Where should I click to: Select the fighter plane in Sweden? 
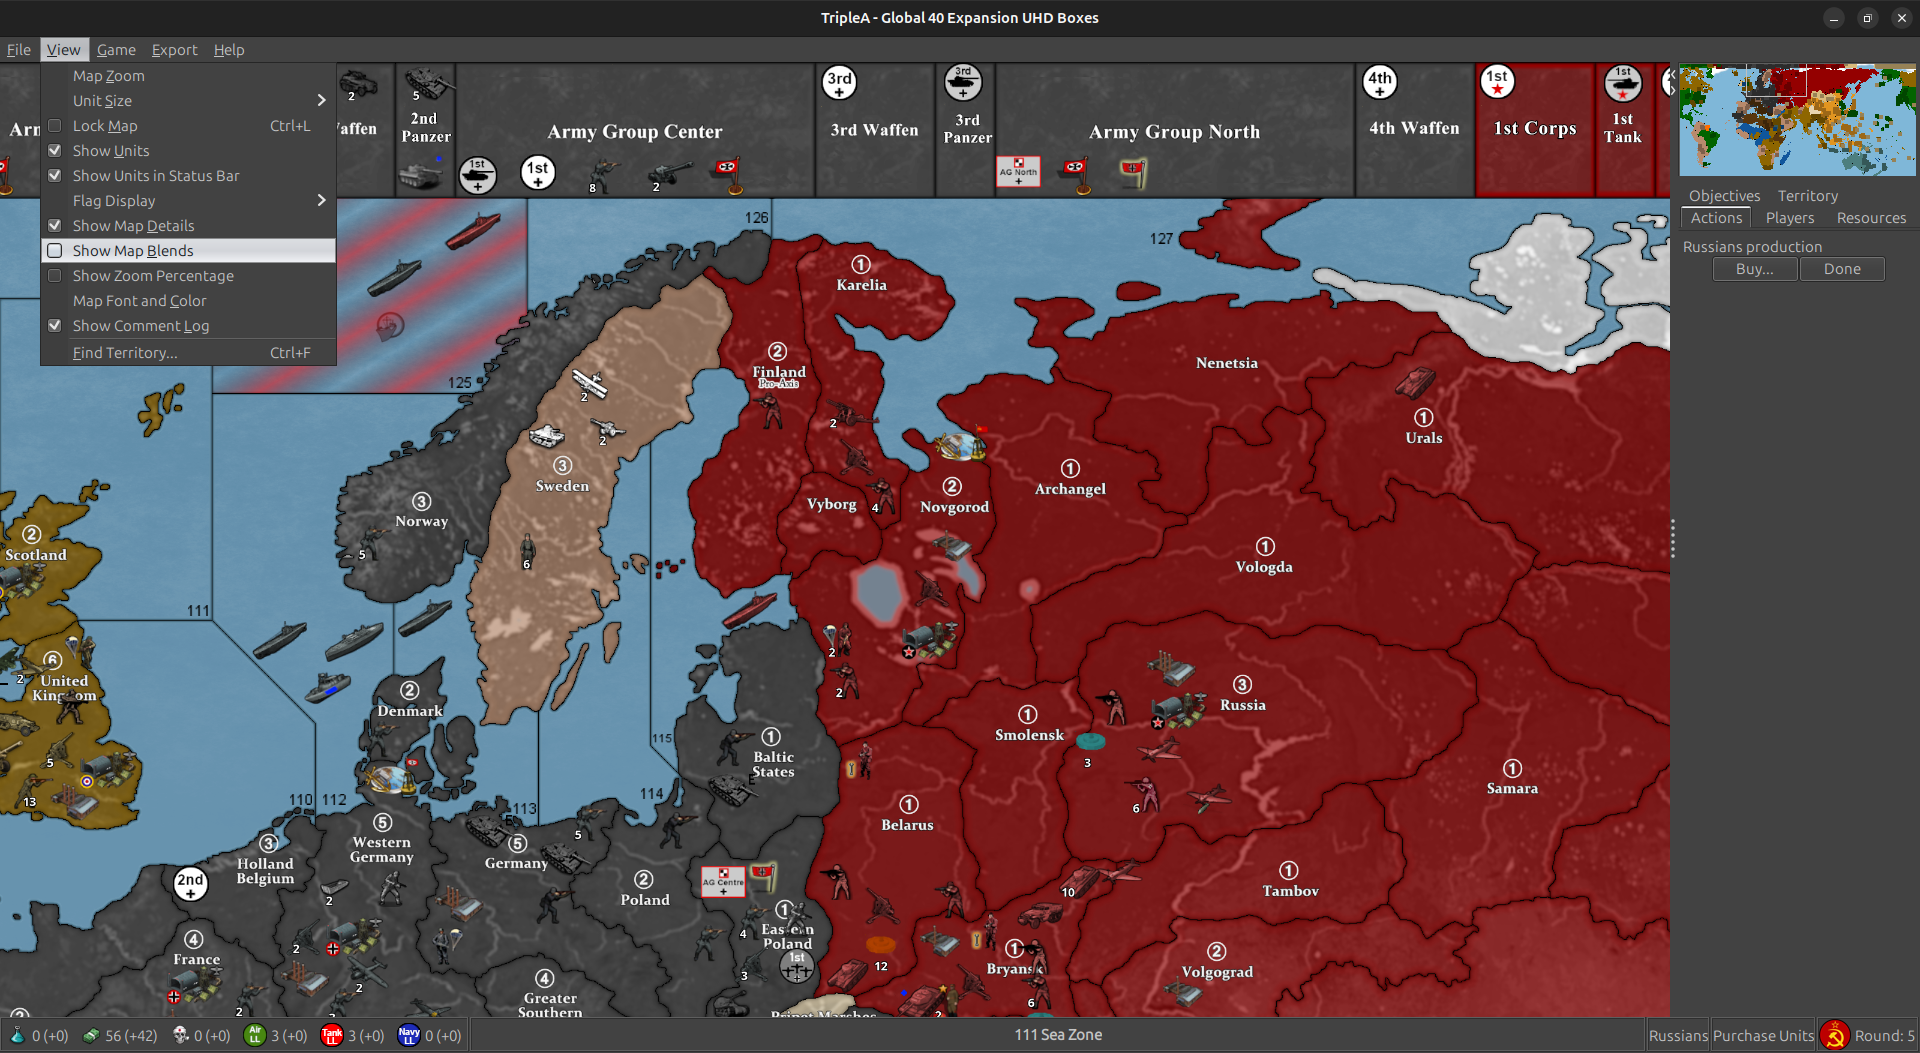(x=590, y=383)
